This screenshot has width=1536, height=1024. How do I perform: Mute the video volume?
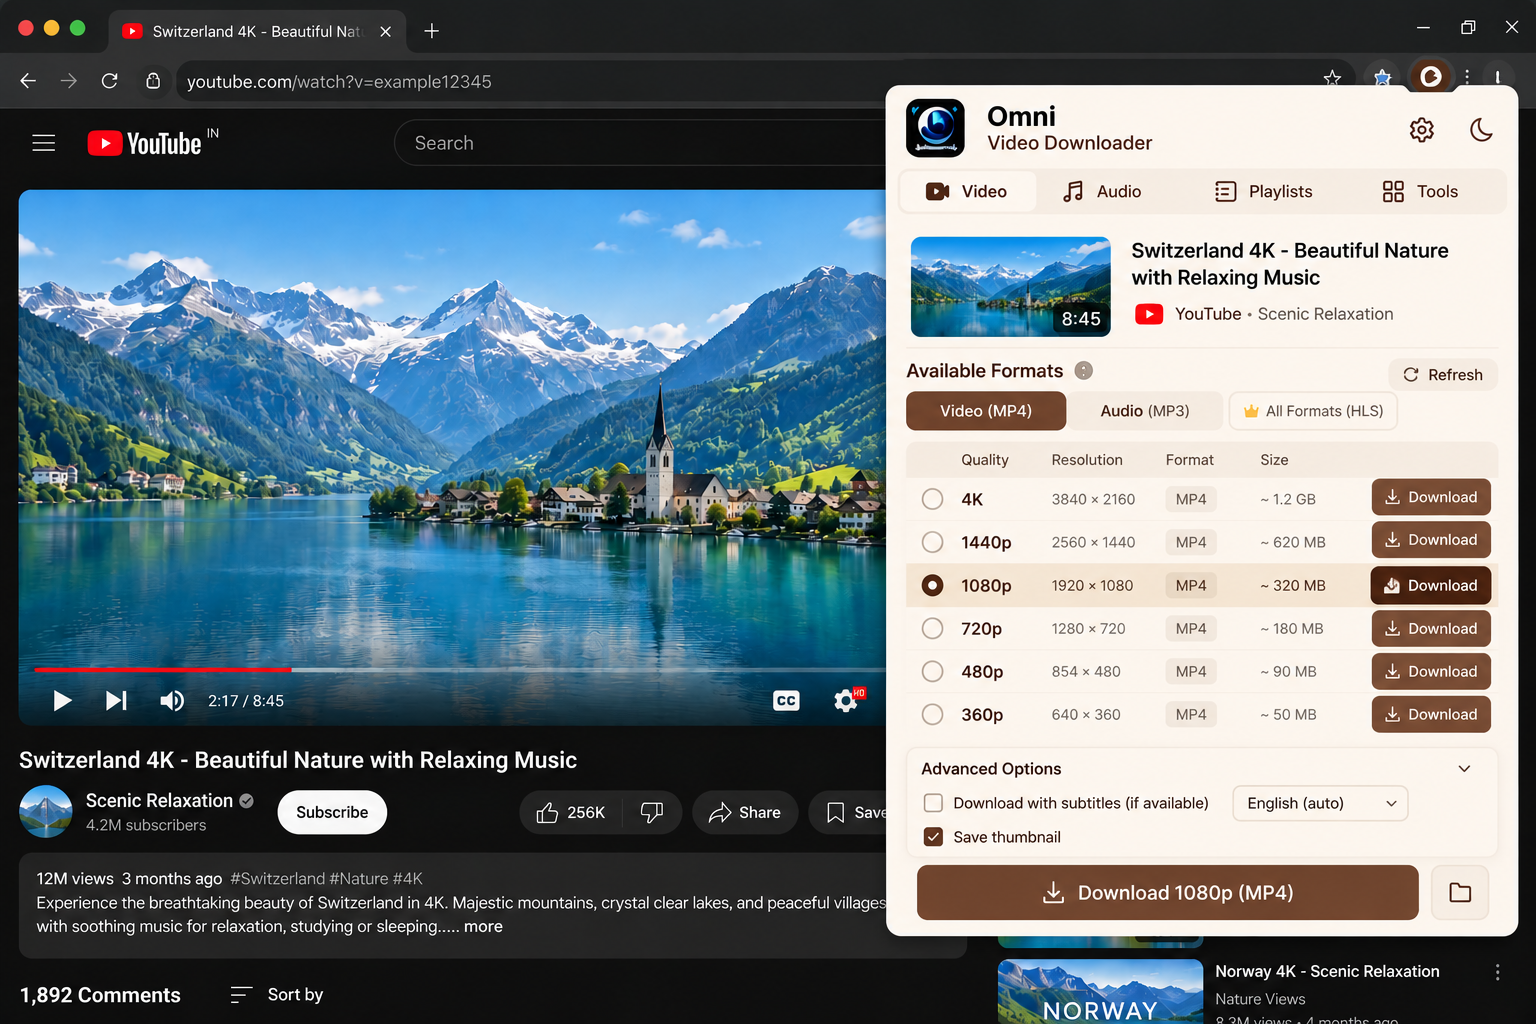tap(172, 701)
